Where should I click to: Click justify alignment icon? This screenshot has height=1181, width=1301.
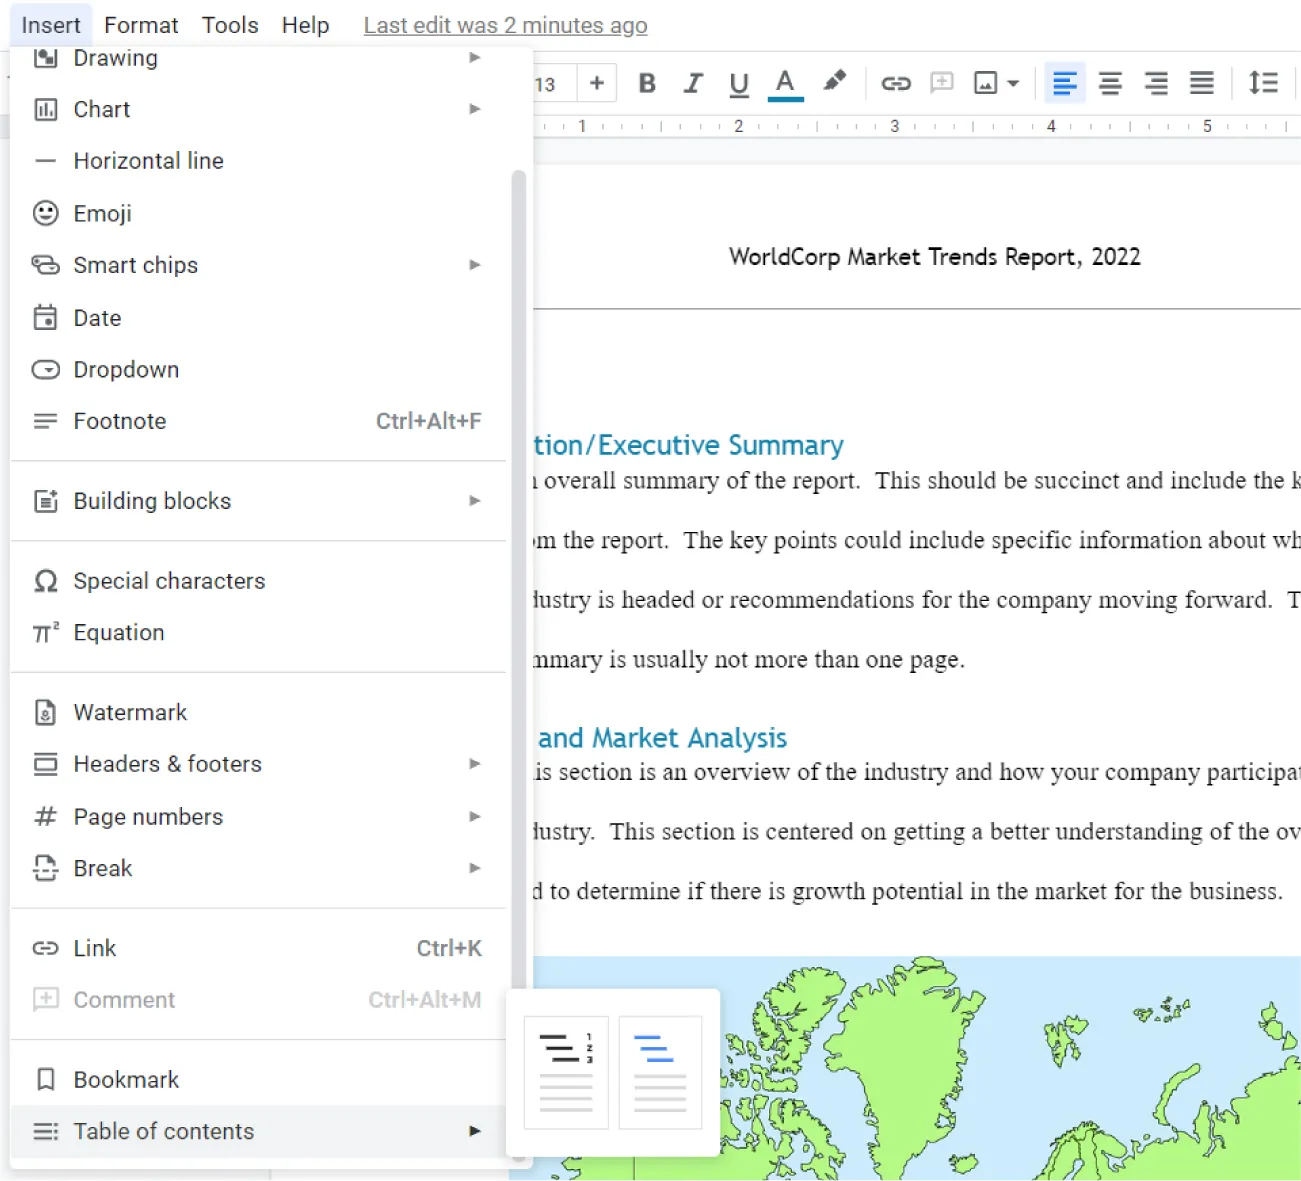pos(1201,83)
